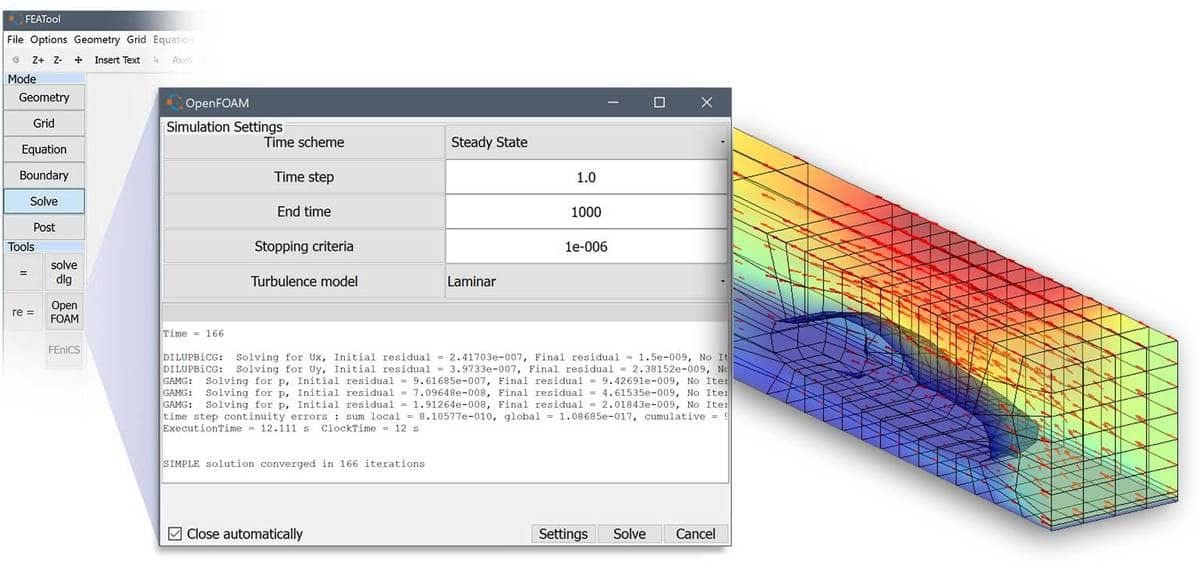The height and width of the screenshot is (566, 1200).
Task: Open the Options menu
Action: coord(48,40)
